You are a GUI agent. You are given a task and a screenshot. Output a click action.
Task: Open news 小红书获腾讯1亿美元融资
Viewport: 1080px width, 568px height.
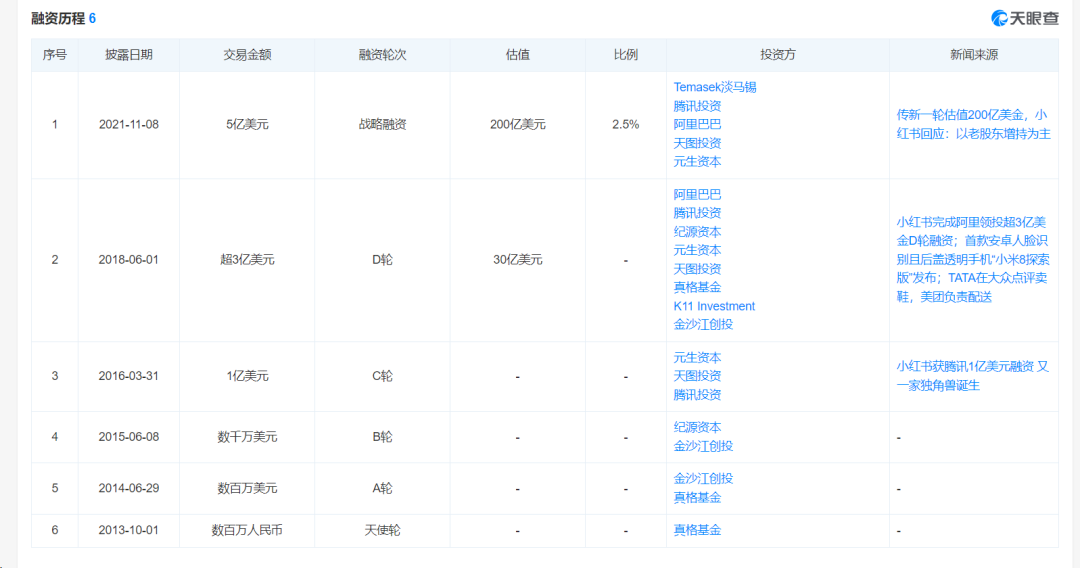tap(972, 376)
